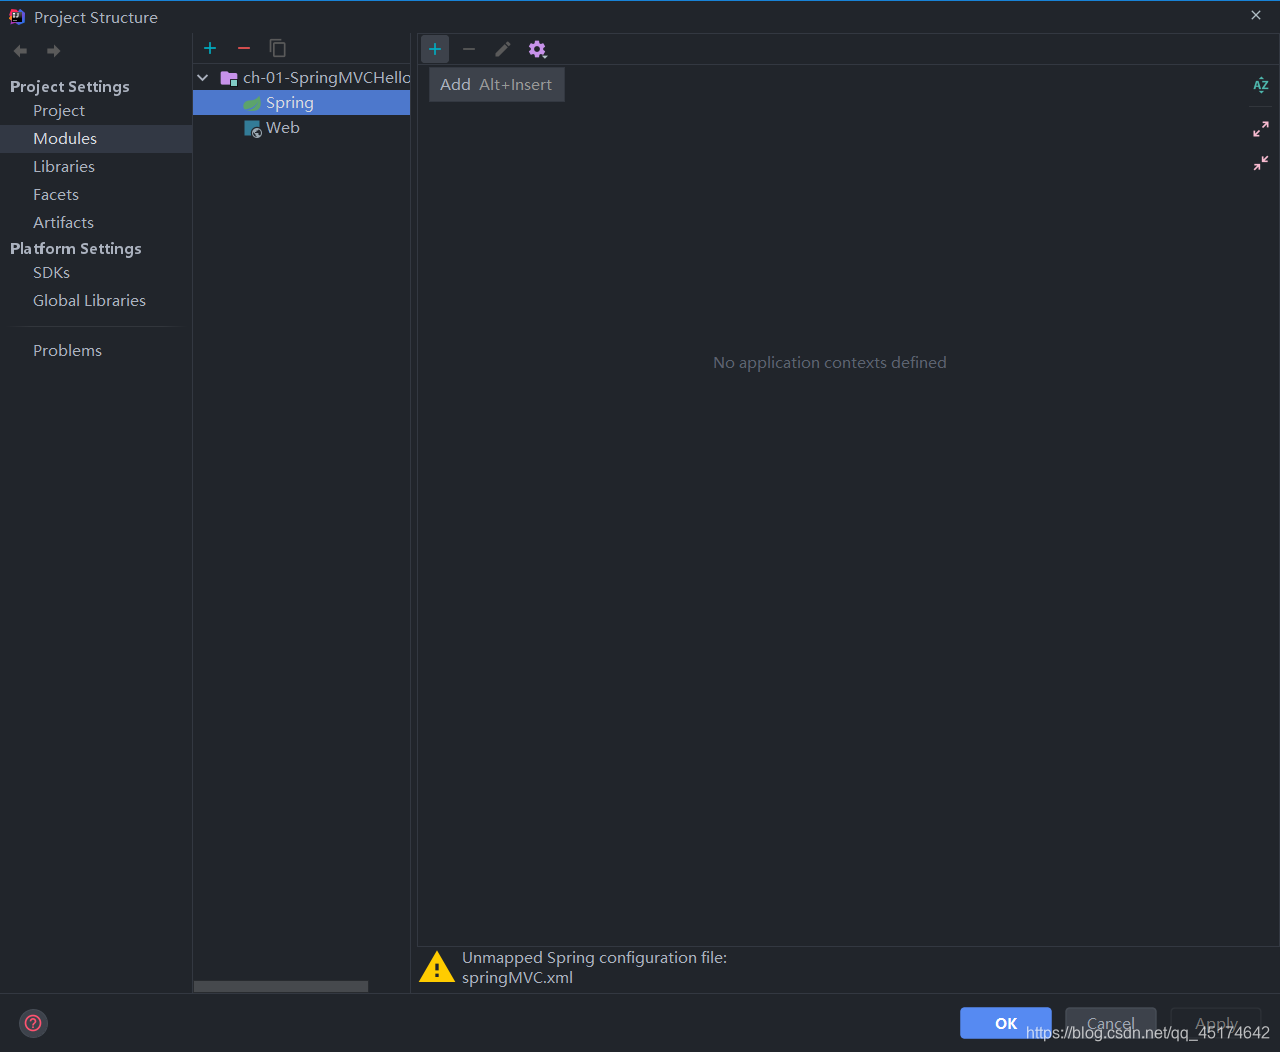The width and height of the screenshot is (1280, 1052).
Task: Select the Web facet
Action: click(x=301, y=128)
